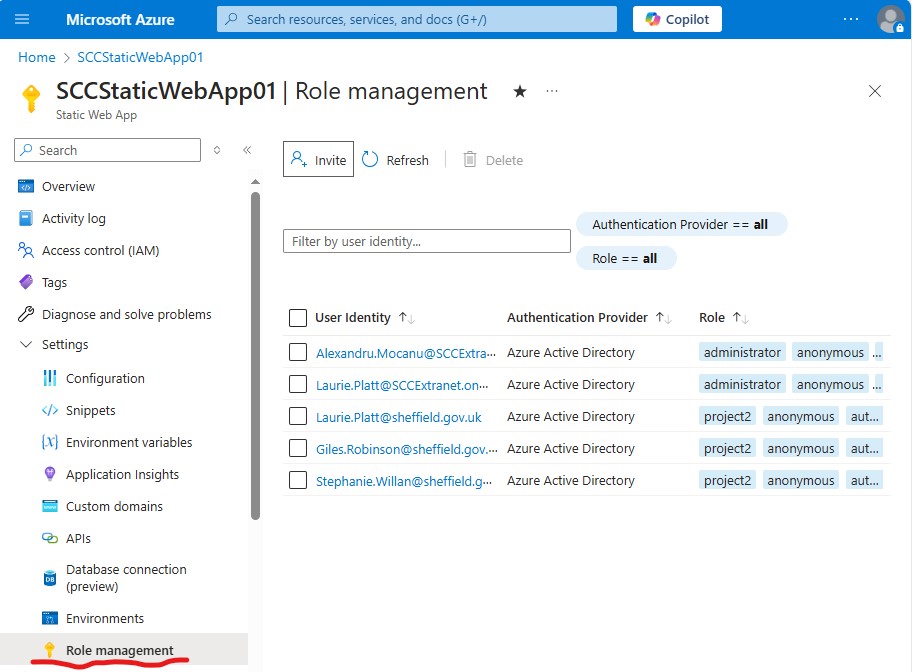Open the Azure portal hamburger menu
The image size is (912, 672).
[22, 19]
